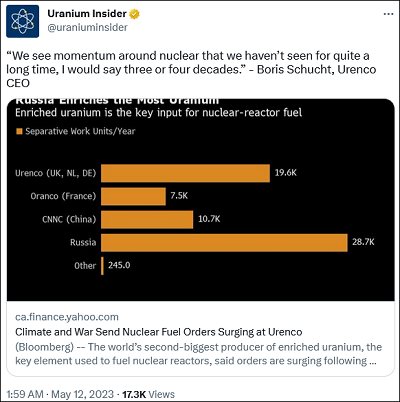Click the 1:59 AM timestamp
Image resolution: width=400 pixels, height=402 pixels.
[x=25, y=394]
